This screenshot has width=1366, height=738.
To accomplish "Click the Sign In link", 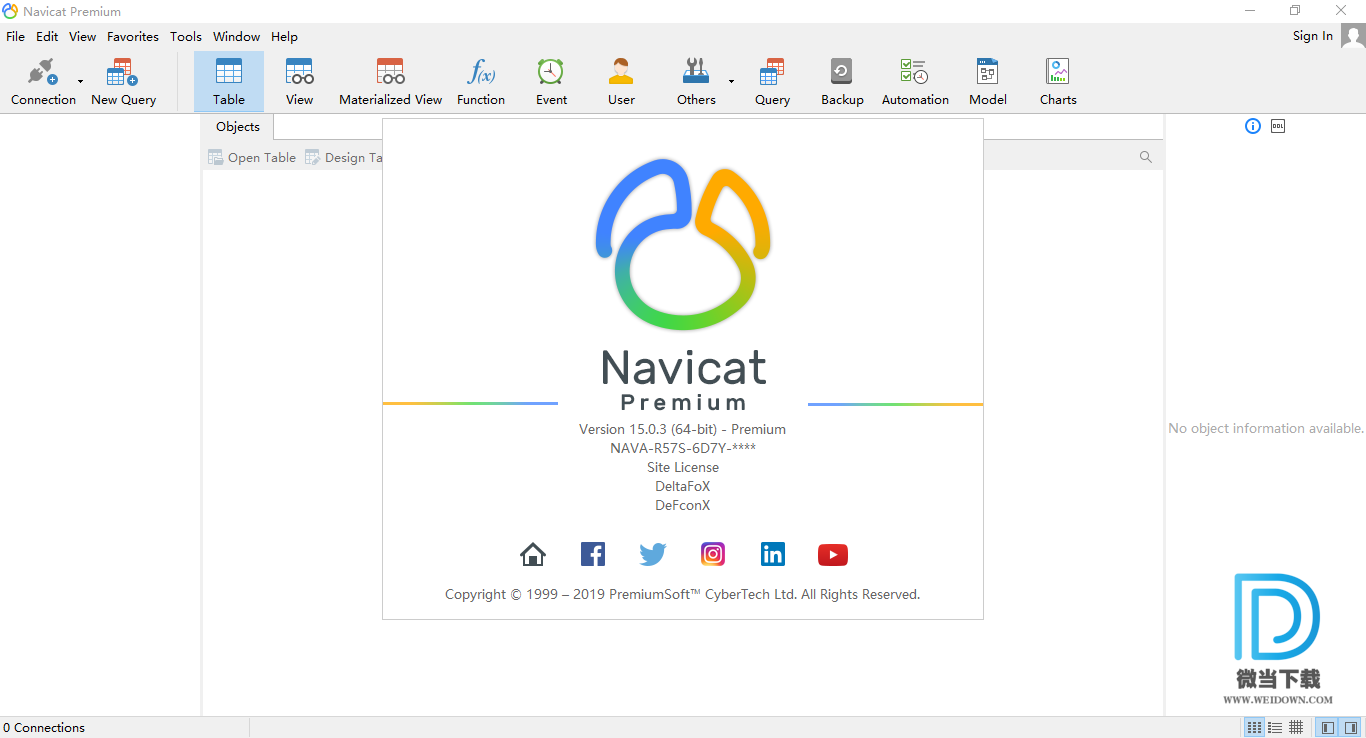I will [x=1312, y=36].
